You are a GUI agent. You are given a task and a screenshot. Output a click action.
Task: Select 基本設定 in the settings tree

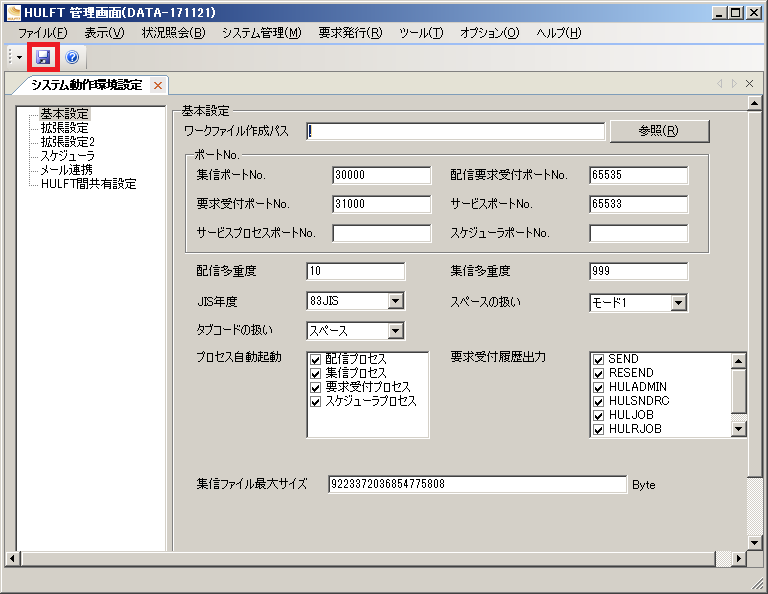[64, 114]
